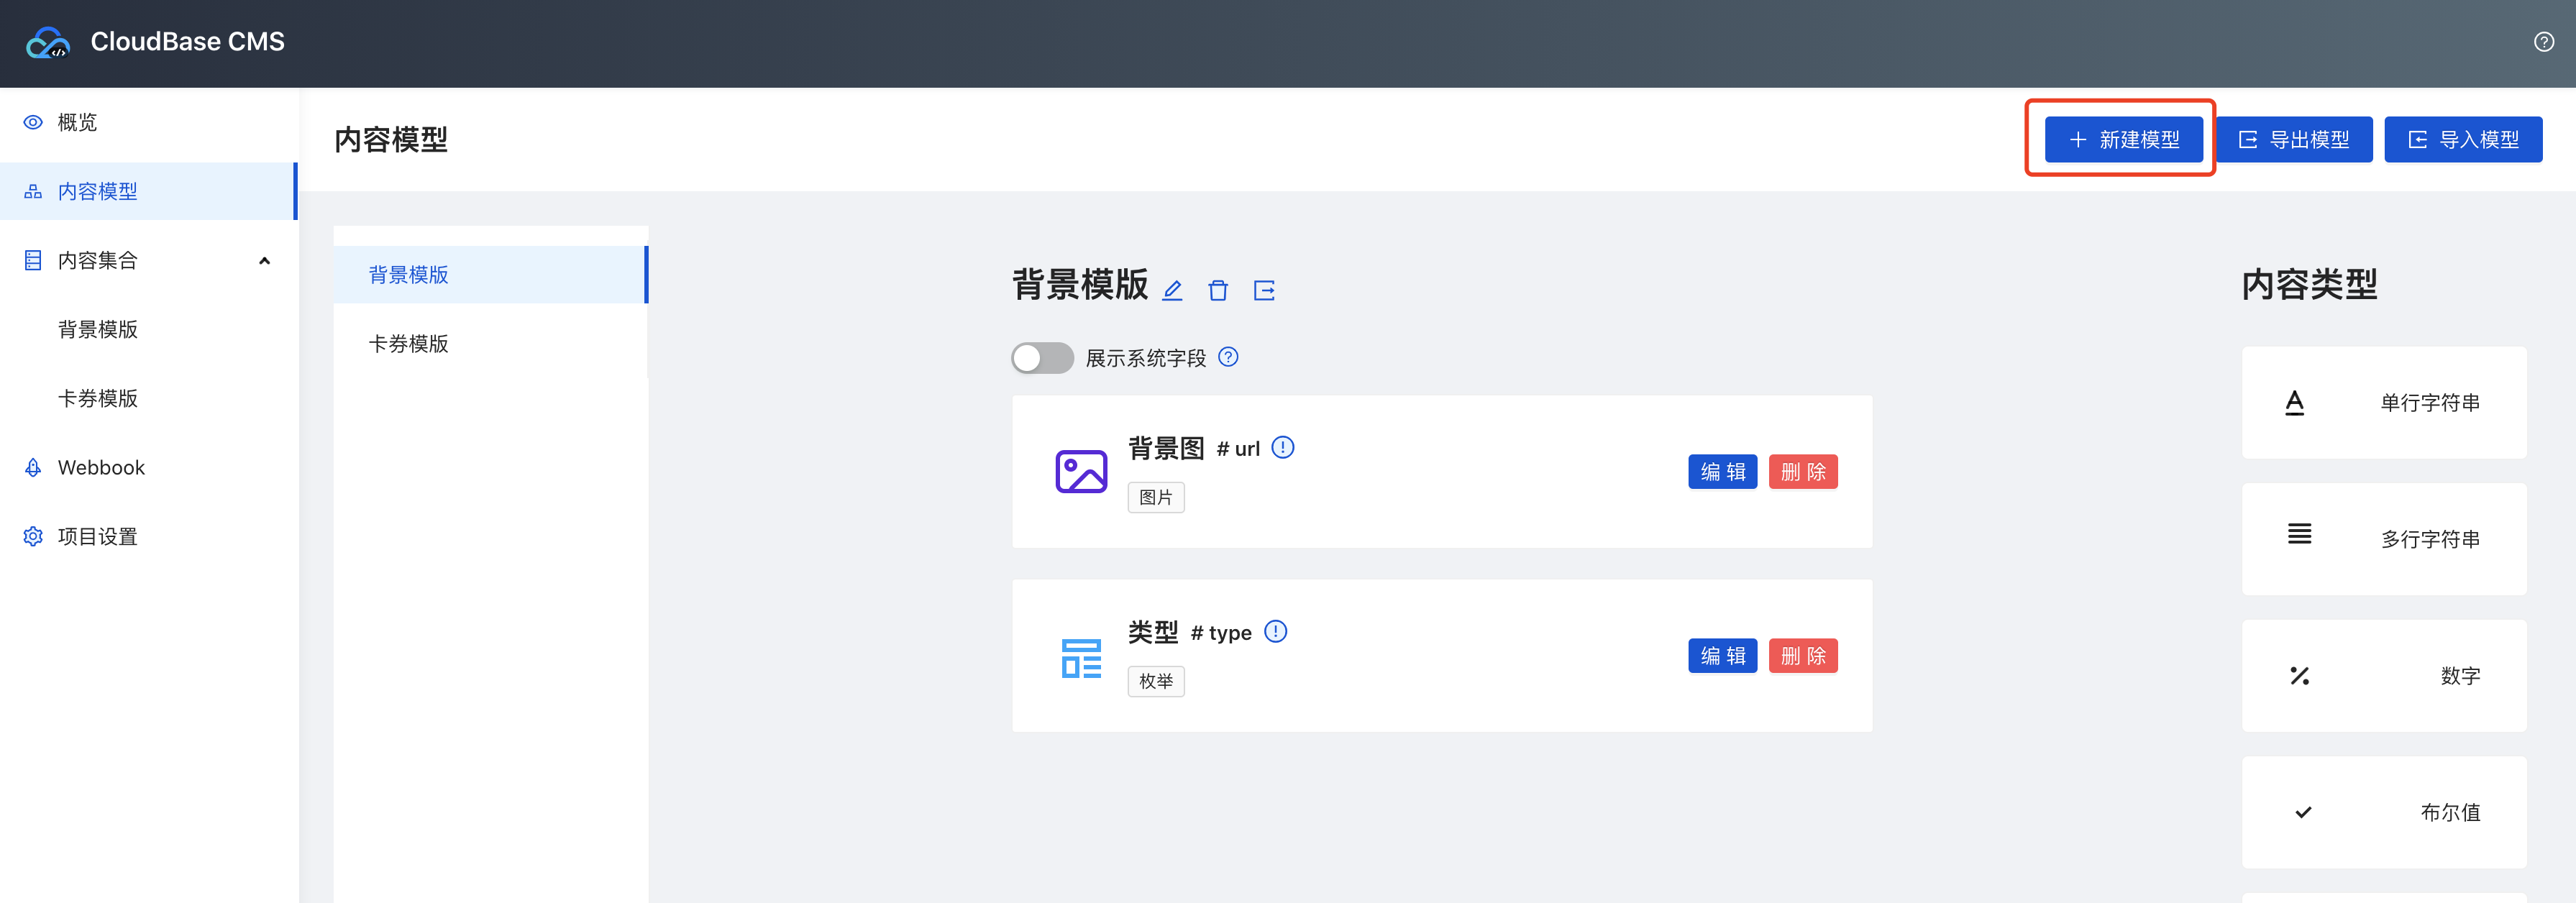Viewport: 2576px width, 903px height.
Task: Click trash icon next to 背景模版 title
Action: (x=1217, y=290)
